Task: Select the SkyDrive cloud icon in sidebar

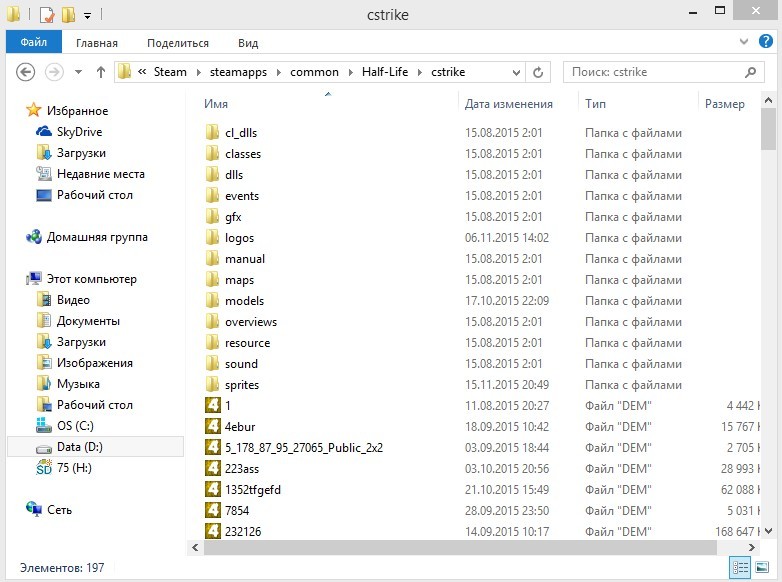Action: click(44, 132)
